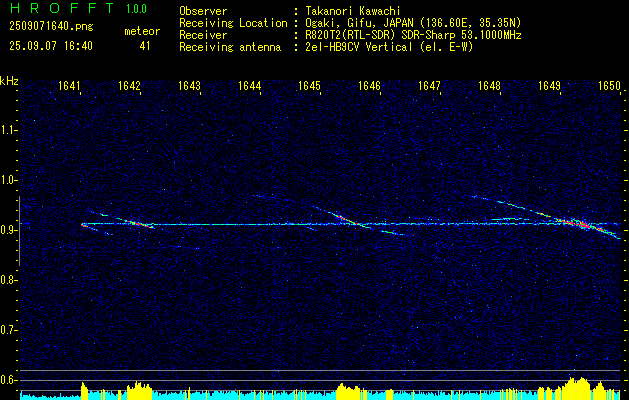The width and height of the screenshot is (629, 400).
Task: Click the Receiving antenna label
Action: [230, 47]
